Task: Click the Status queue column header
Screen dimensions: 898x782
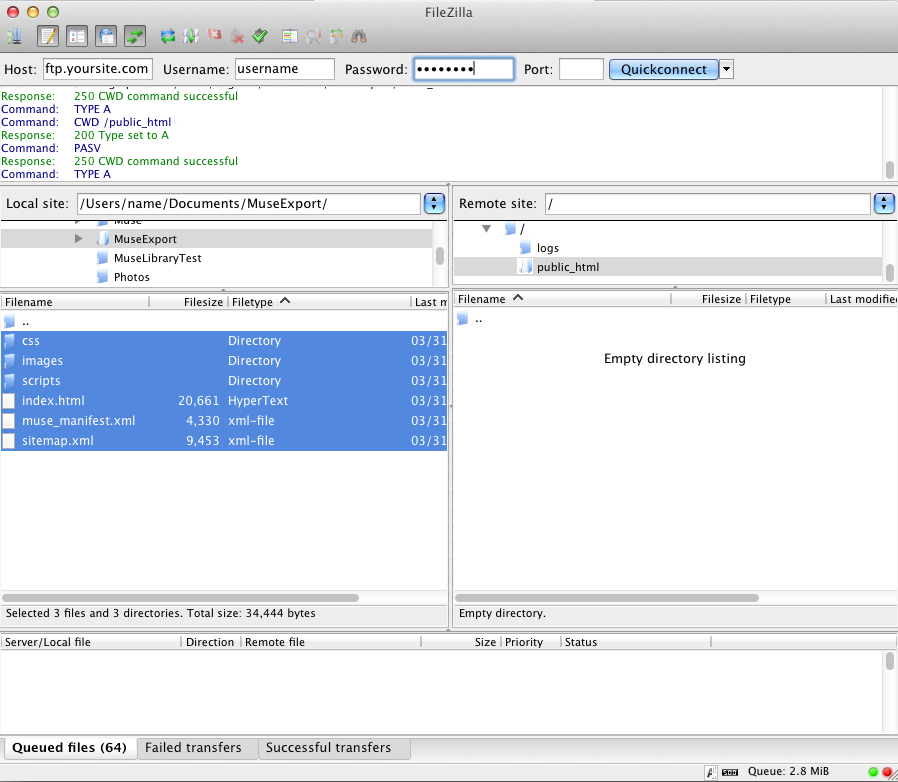Action: (x=635, y=642)
